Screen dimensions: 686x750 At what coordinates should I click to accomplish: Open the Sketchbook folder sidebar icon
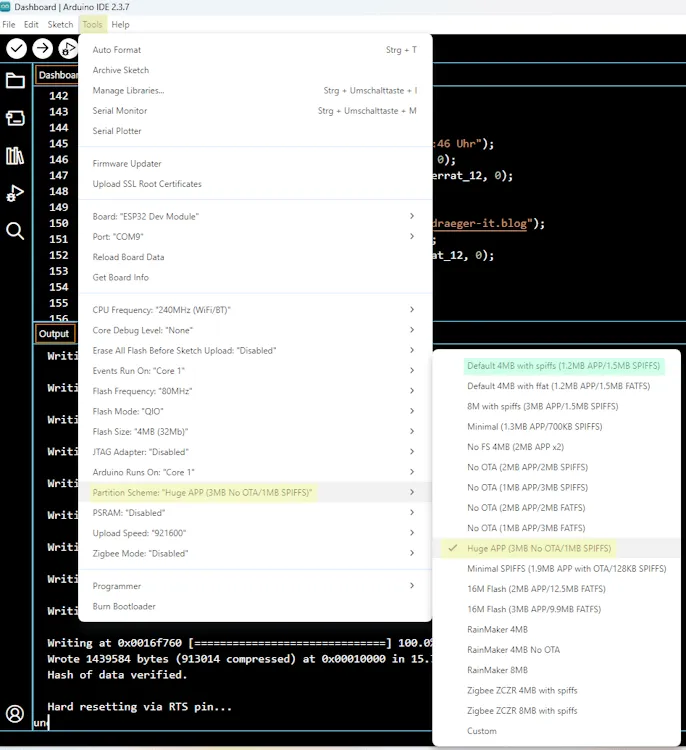pos(15,81)
